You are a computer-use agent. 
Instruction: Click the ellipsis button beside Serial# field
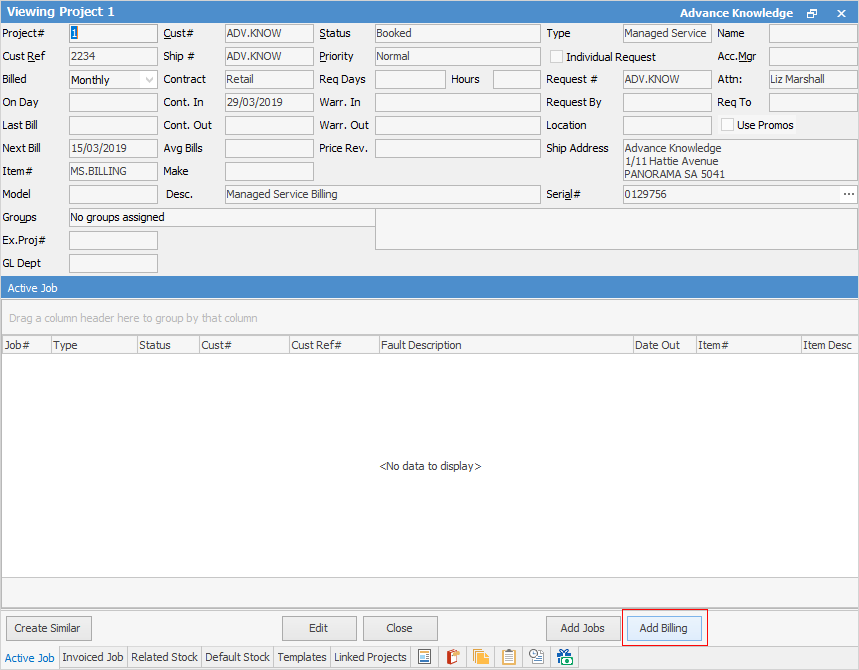click(x=849, y=194)
